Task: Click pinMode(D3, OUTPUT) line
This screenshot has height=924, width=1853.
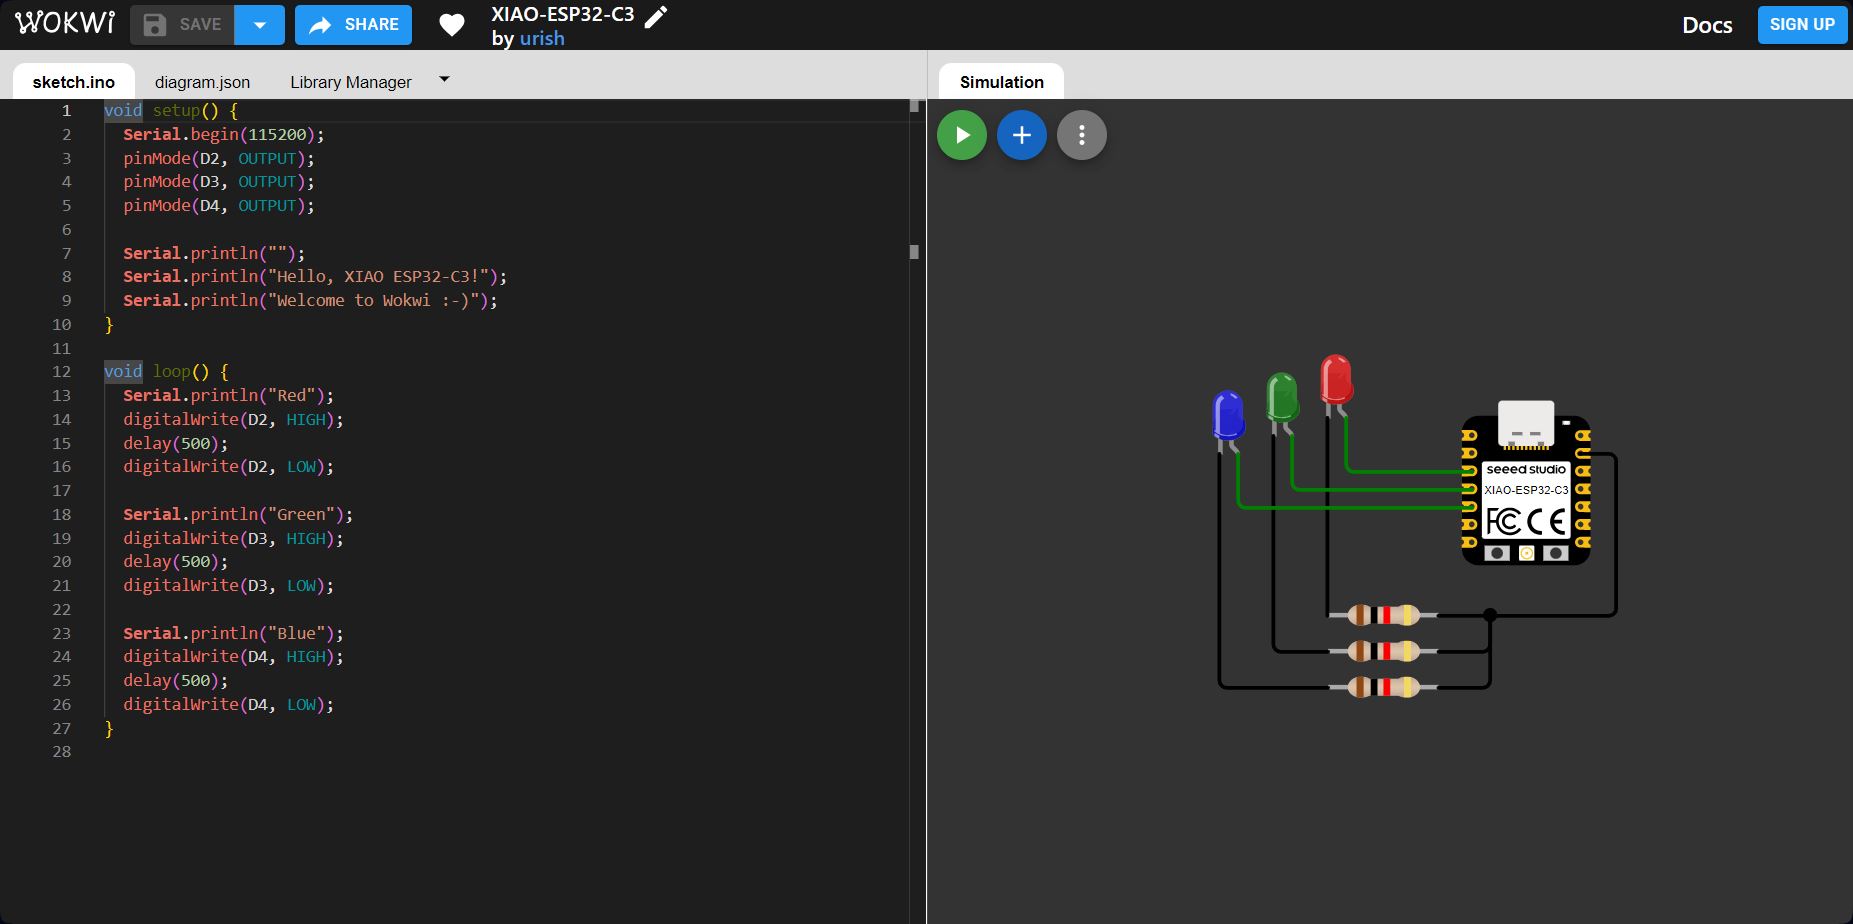Action: [219, 182]
